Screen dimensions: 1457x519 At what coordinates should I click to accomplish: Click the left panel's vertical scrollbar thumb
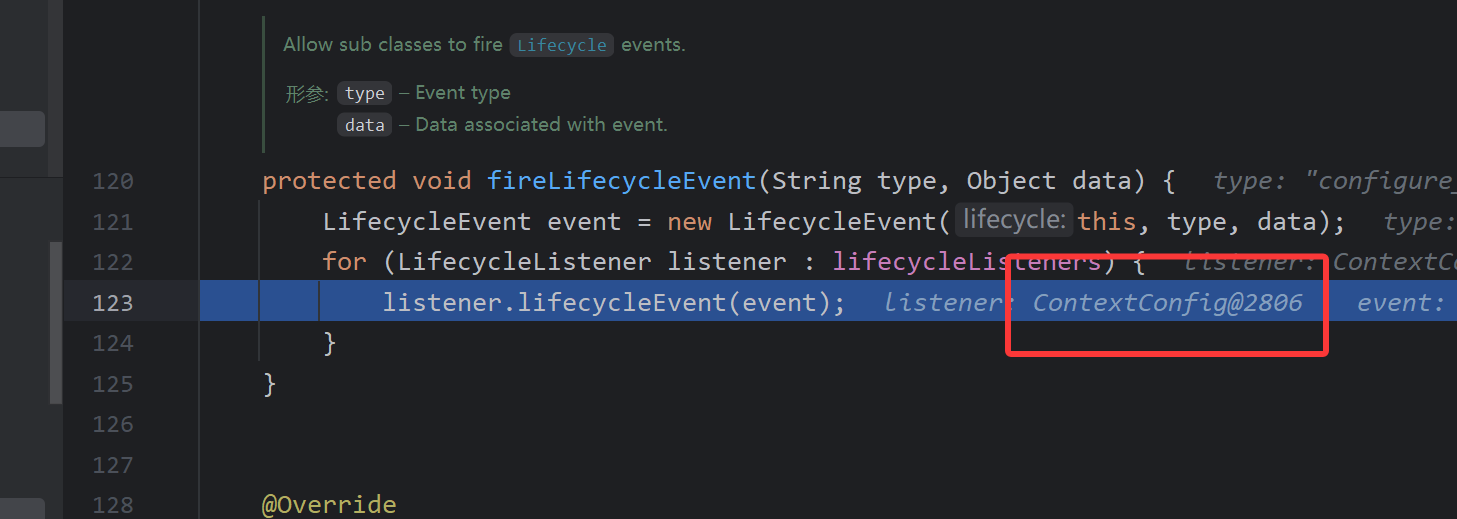pos(56,320)
